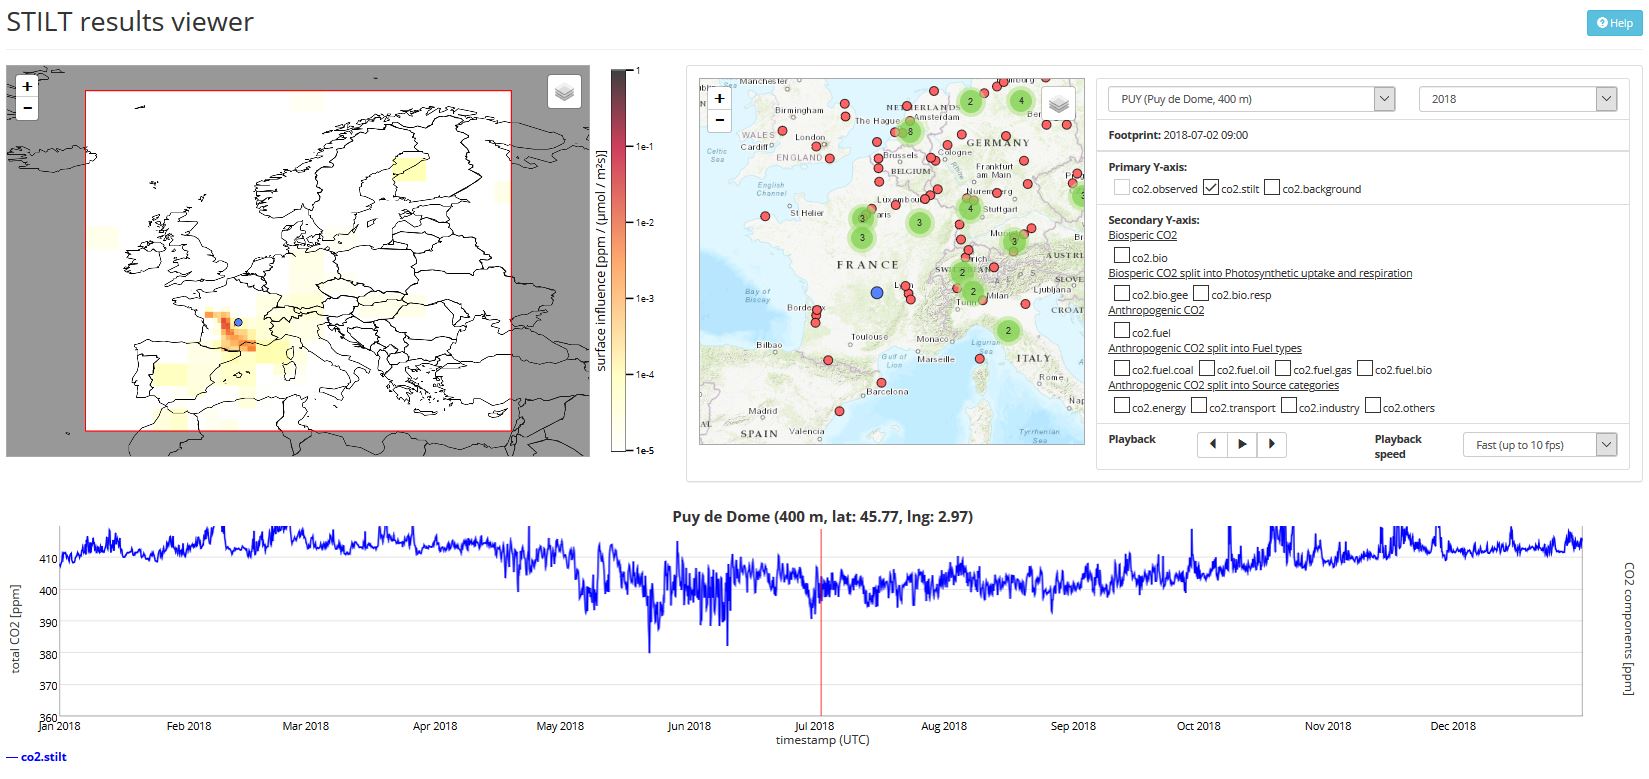Click station cluster 4 near Stuttgart
The image size is (1649, 779).
tap(969, 209)
